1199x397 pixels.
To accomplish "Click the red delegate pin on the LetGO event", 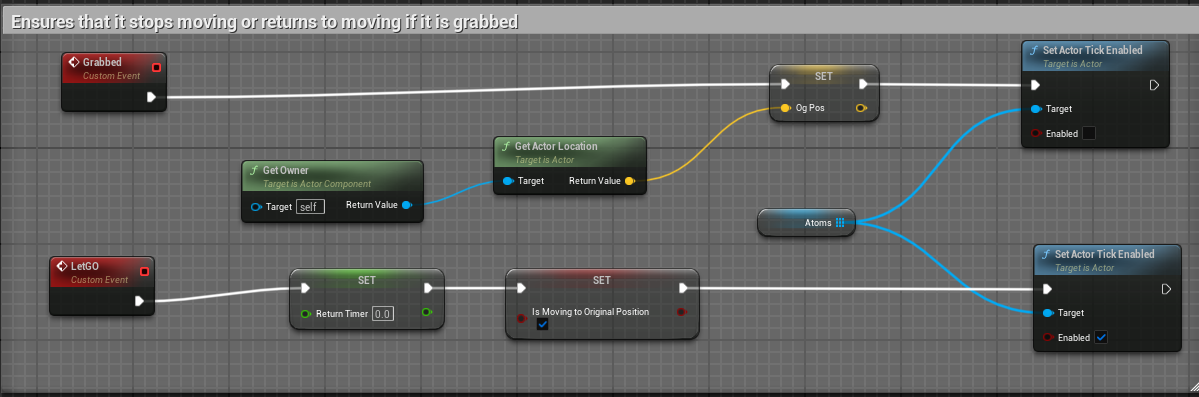I will point(145,271).
